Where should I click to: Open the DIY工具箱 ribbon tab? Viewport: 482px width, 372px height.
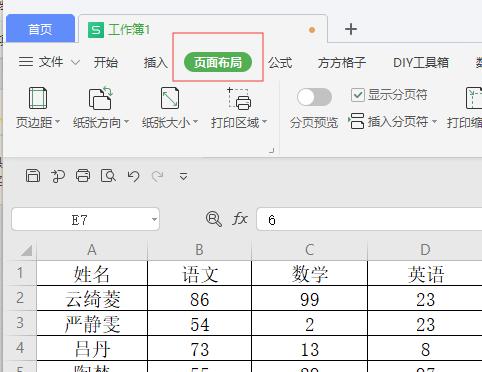421,62
